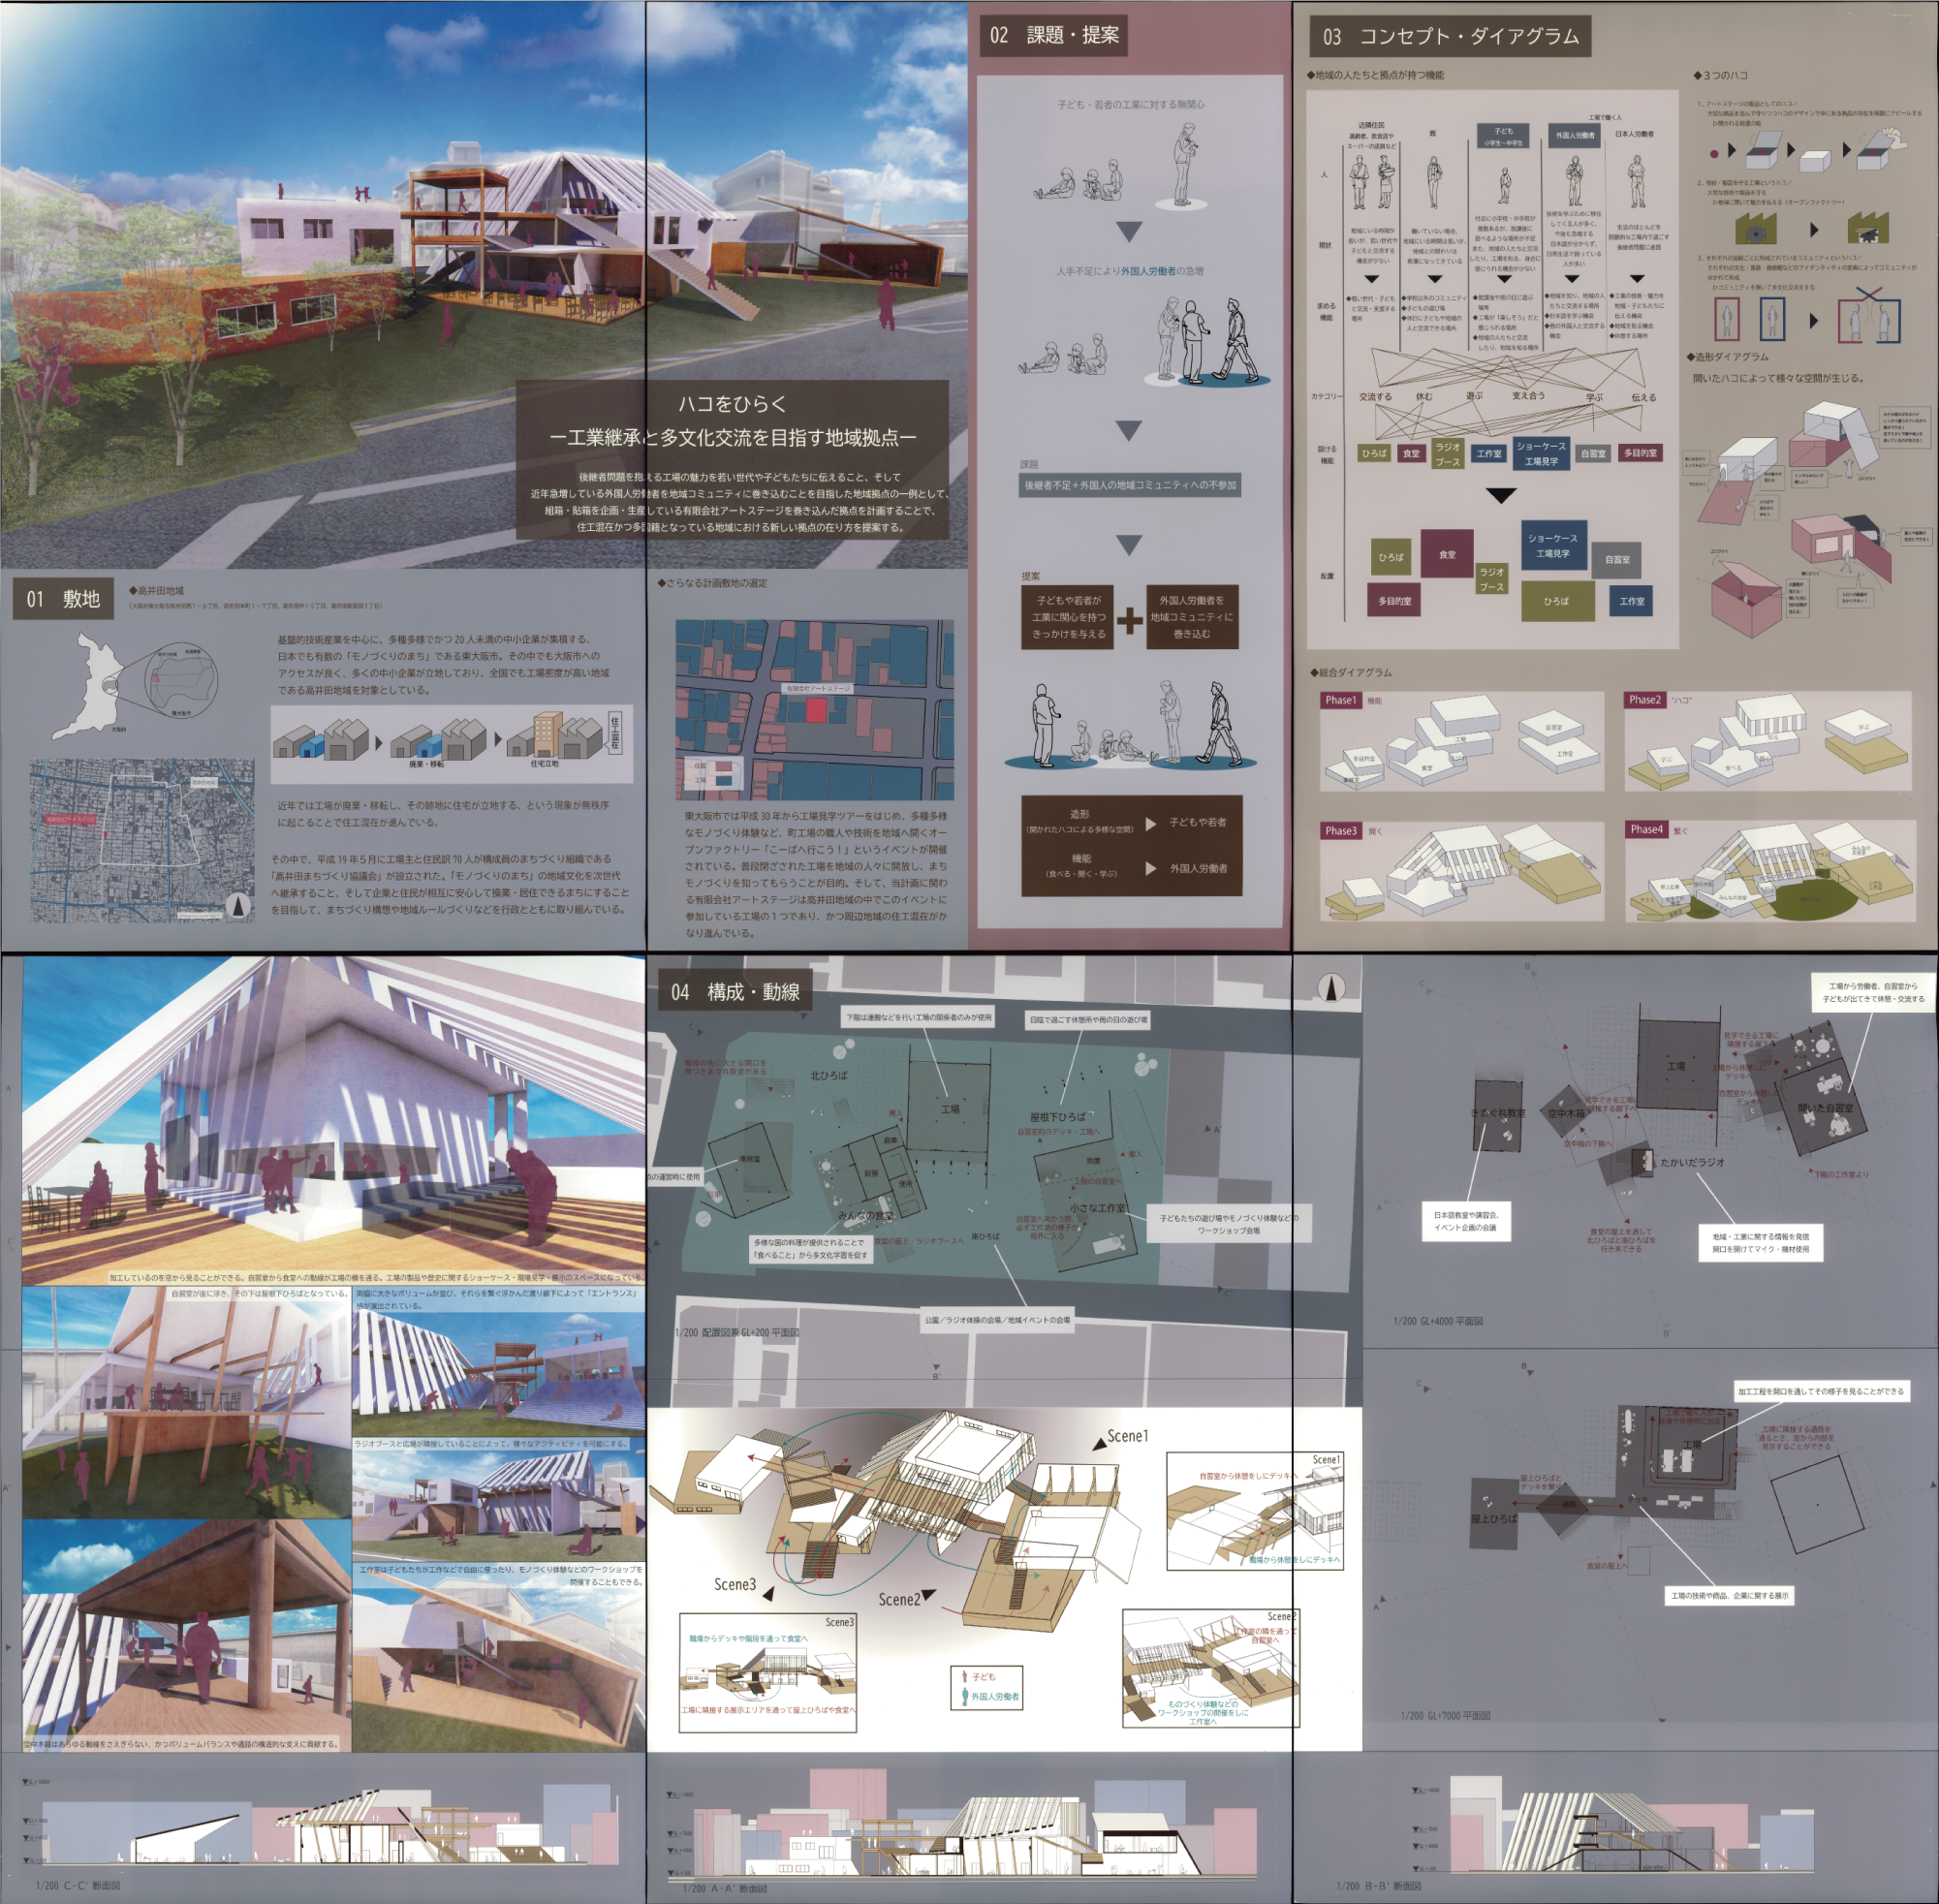Screen dimensions: 1939x1904
Task: Click the first gray down arrow under 無関心 text
Action: click(1129, 232)
